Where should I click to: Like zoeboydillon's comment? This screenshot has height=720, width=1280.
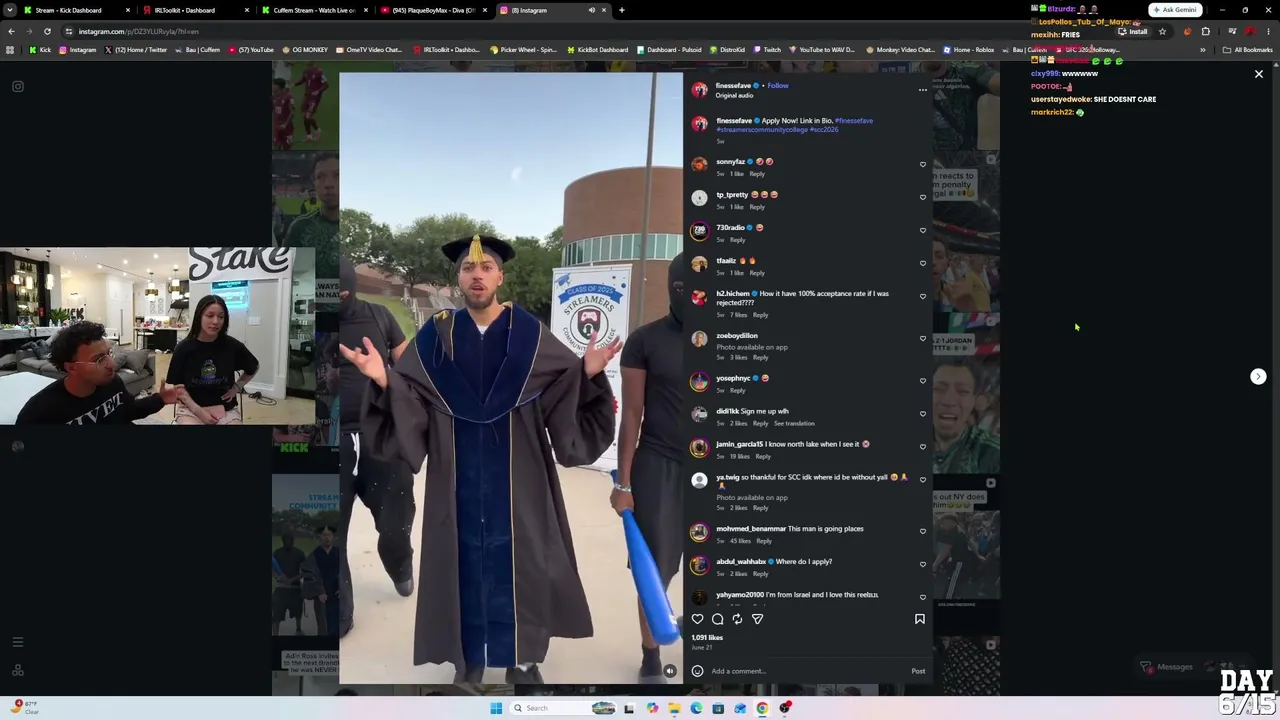point(923,339)
